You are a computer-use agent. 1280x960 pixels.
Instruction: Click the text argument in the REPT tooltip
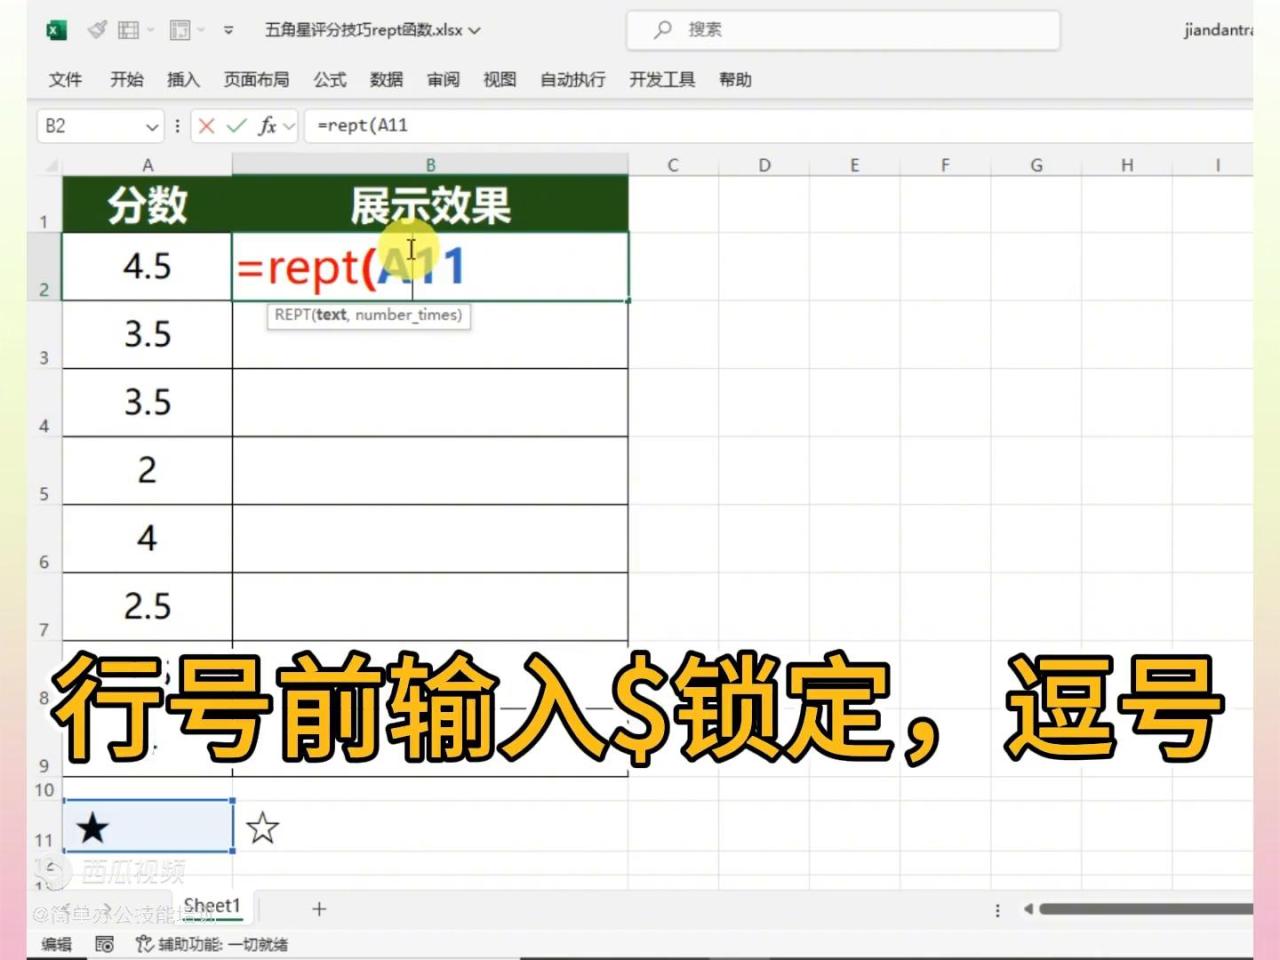(x=331, y=315)
